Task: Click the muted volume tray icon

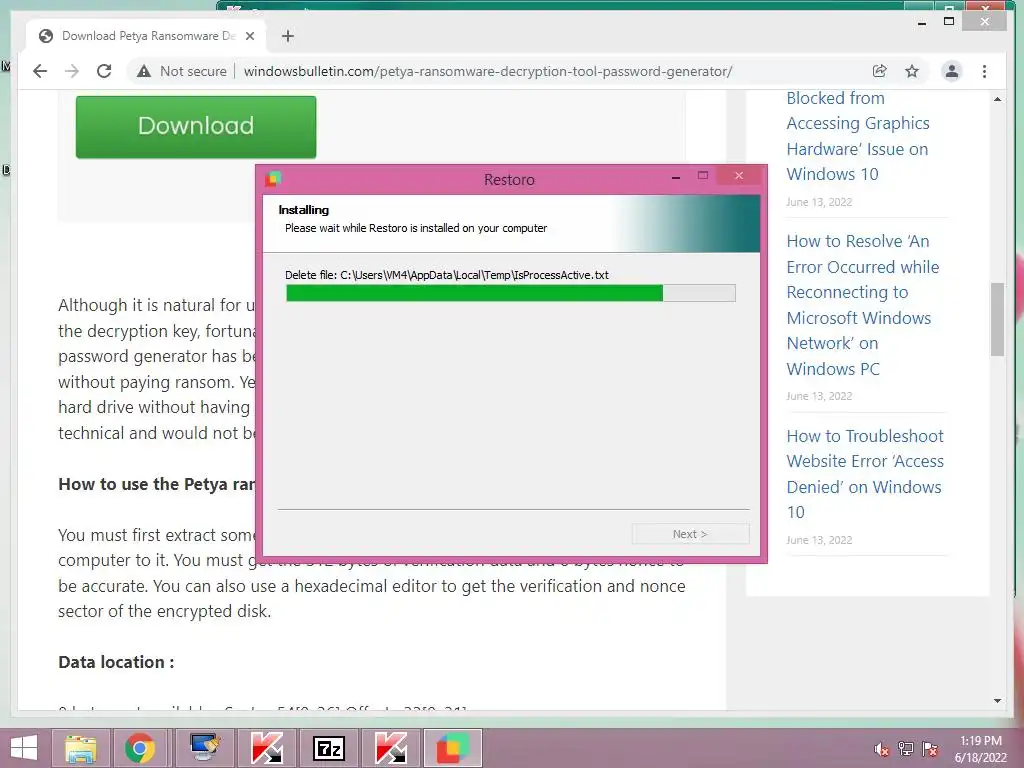Action: click(x=881, y=749)
